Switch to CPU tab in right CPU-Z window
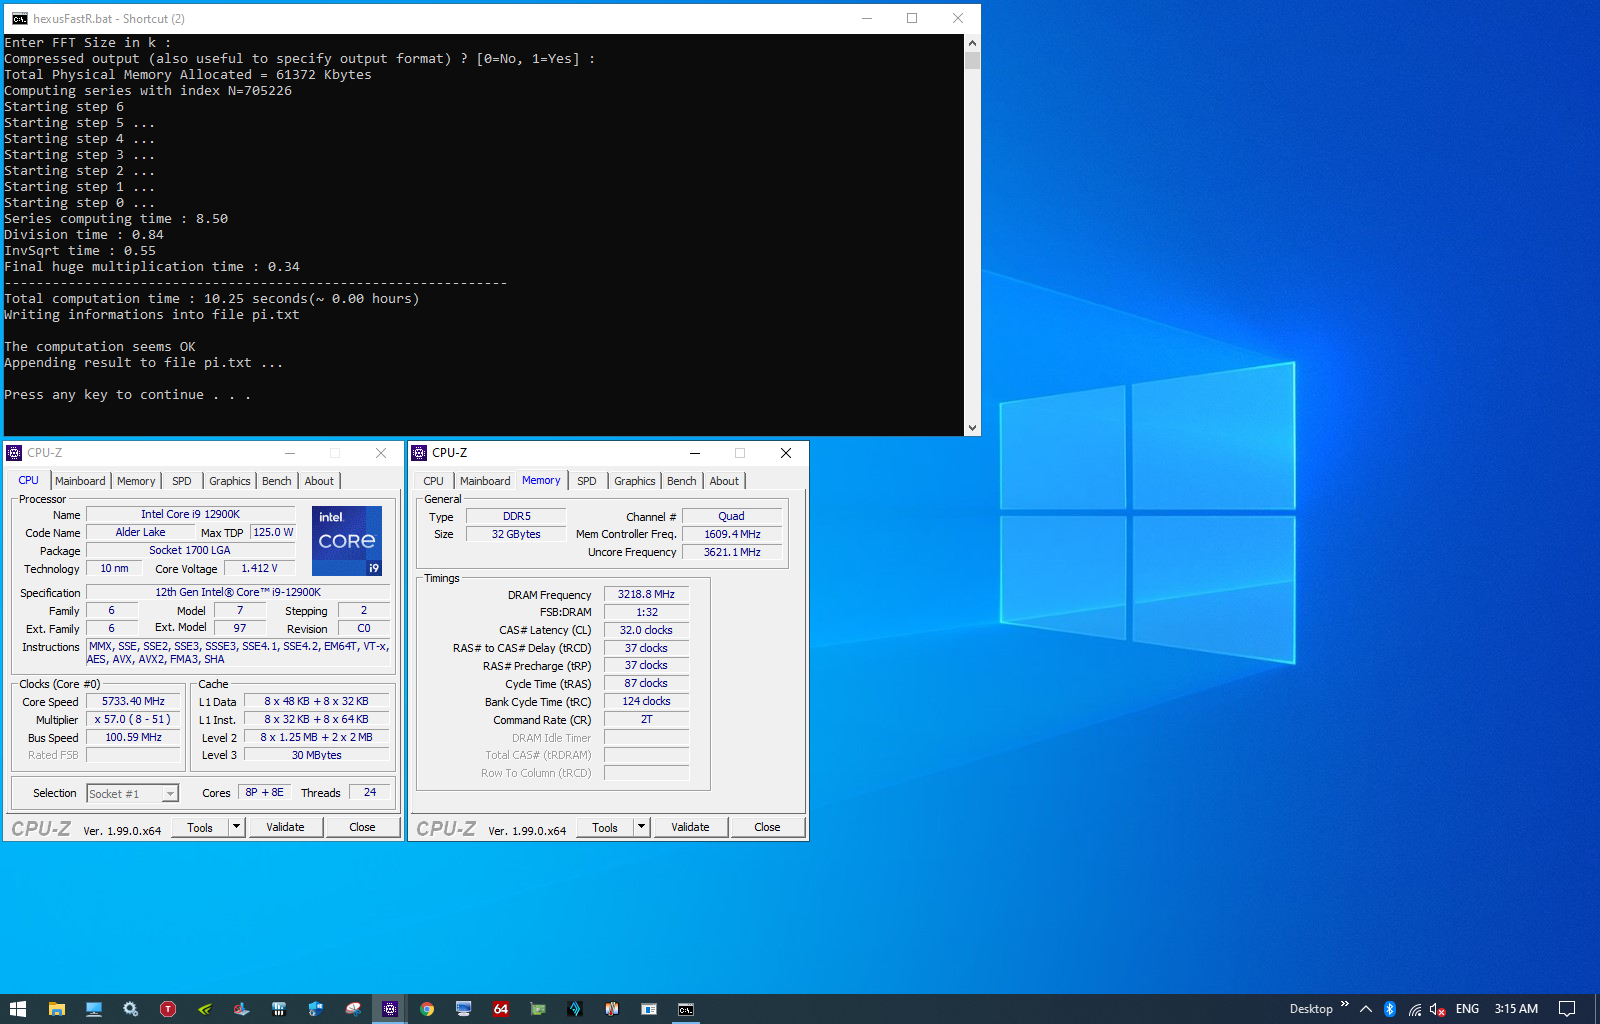Screen dimensions: 1600x1024 tap(433, 481)
